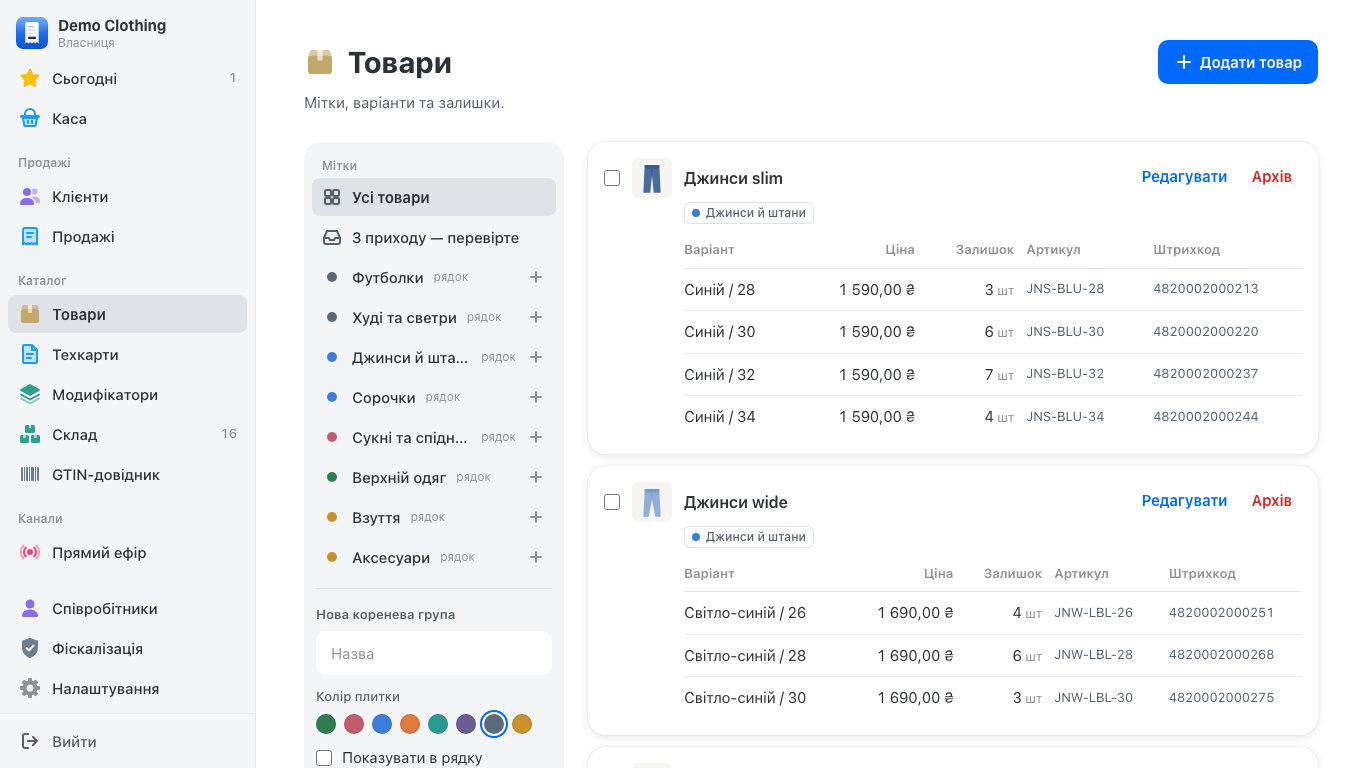Focus the Назва new group input
This screenshot has height=768, width=1366.
pyautogui.click(x=434, y=653)
